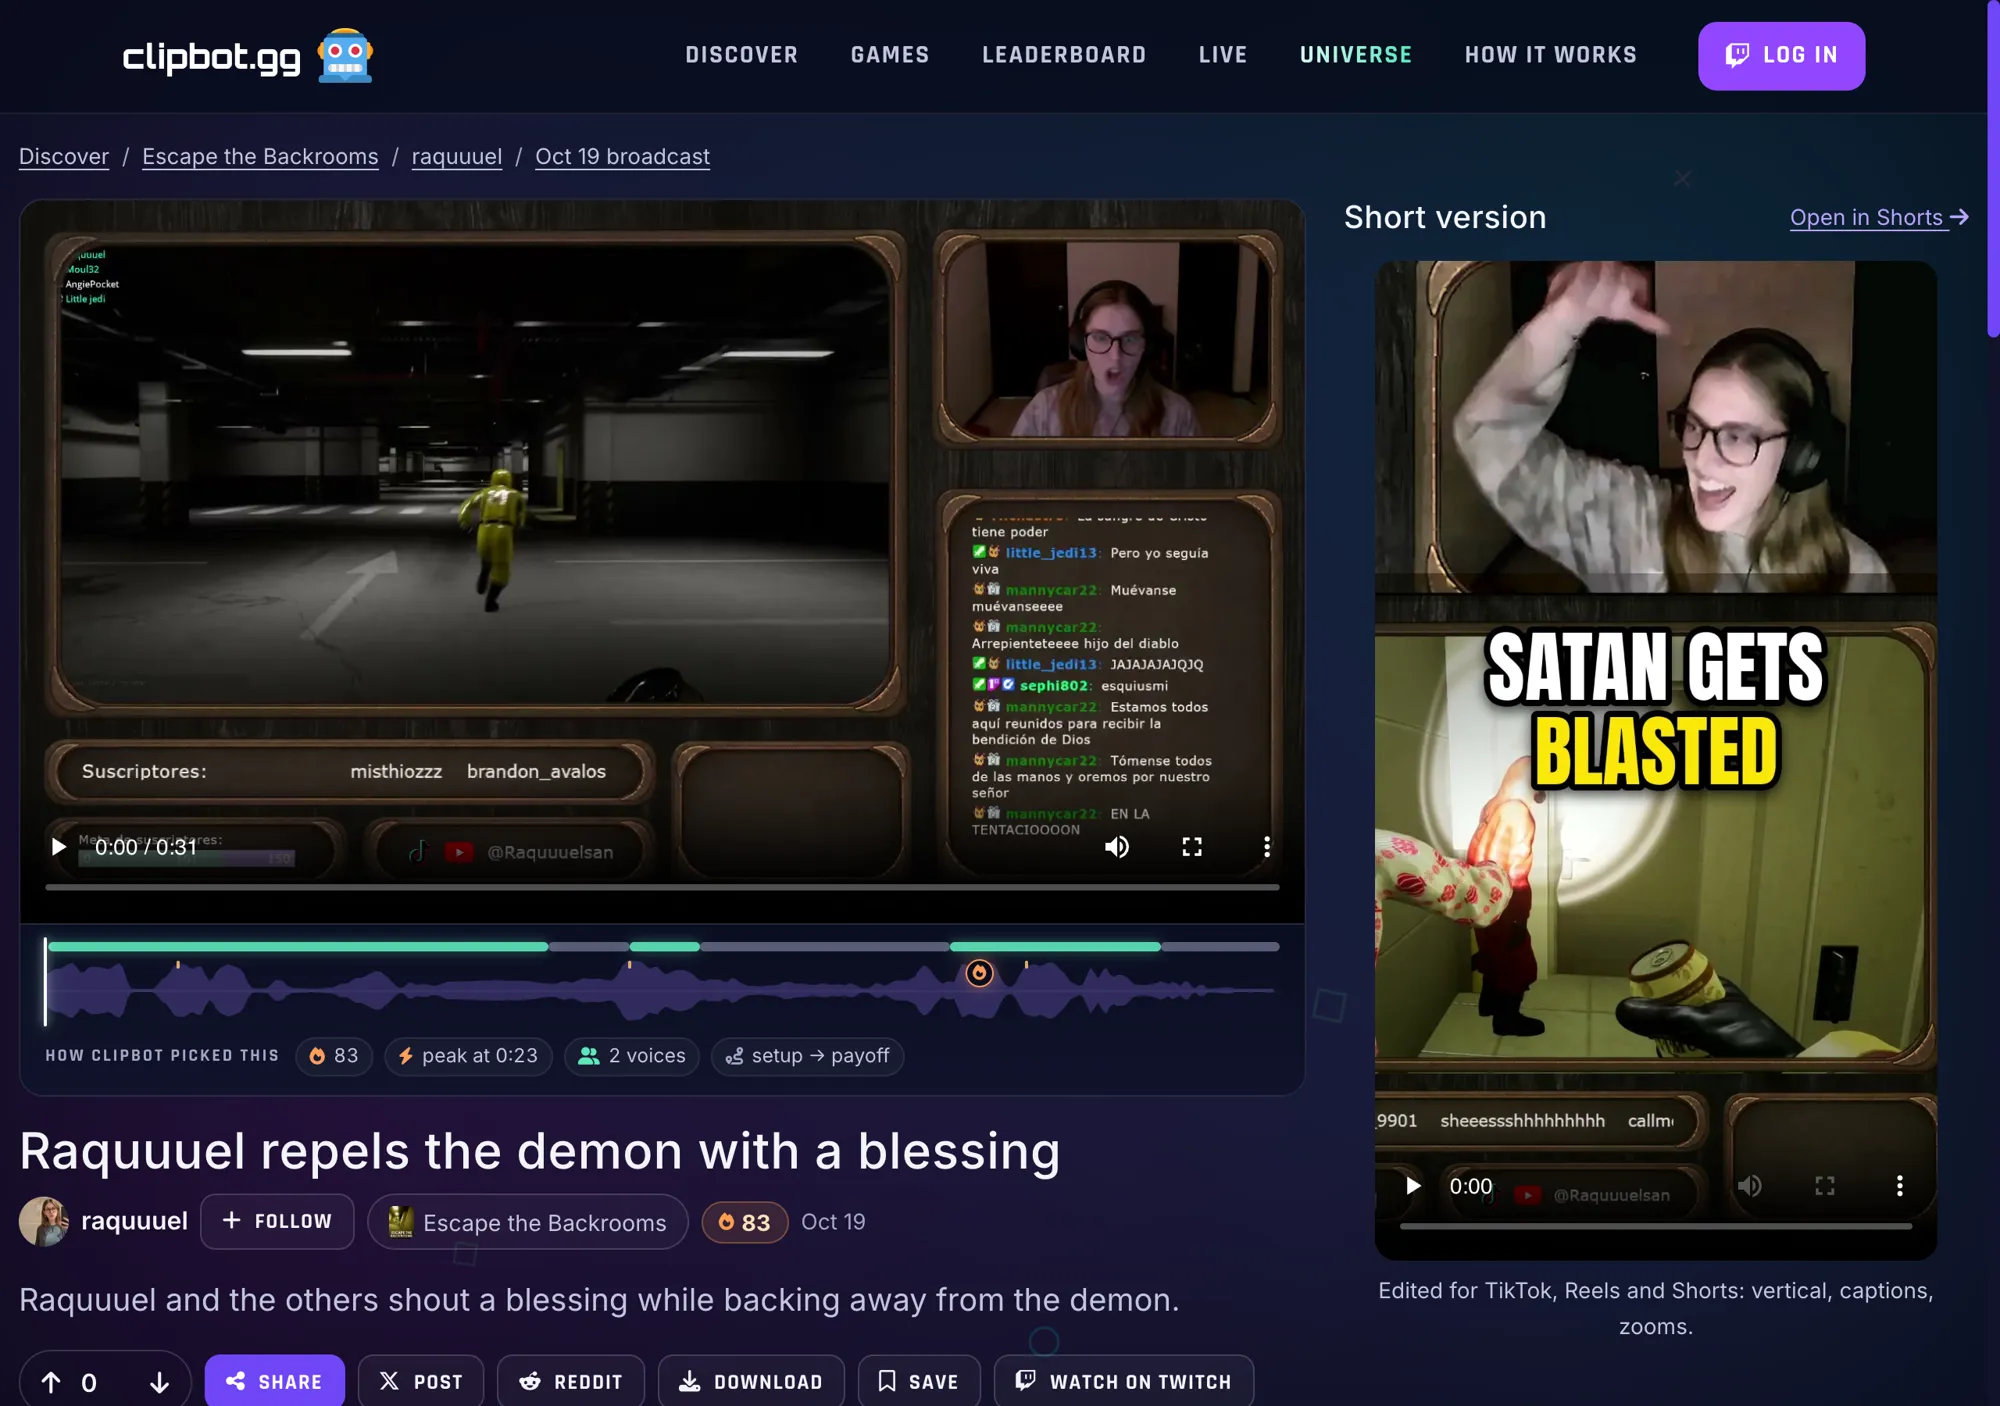Screen dimensions: 2000x1406
Task: Go to Discover breadcrumb link
Action: click(x=64, y=157)
